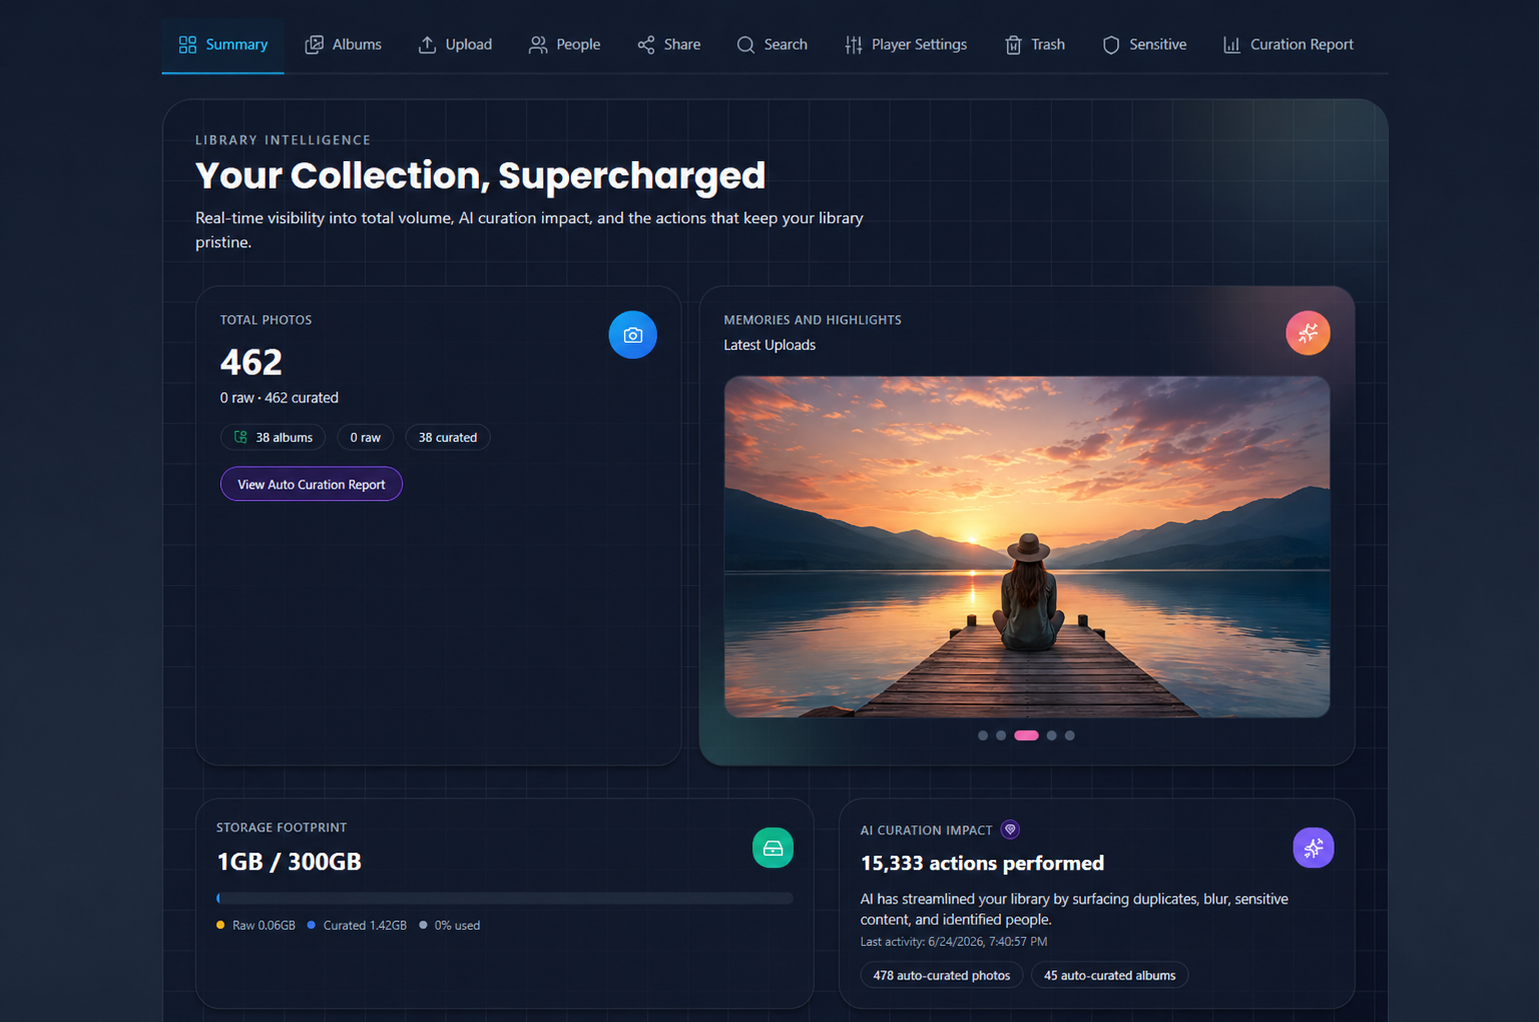Image resolution: width=1539 pixels, height=1022 pixels.
Task: Click the green storage drive icon
Action: tap(772, 848)
